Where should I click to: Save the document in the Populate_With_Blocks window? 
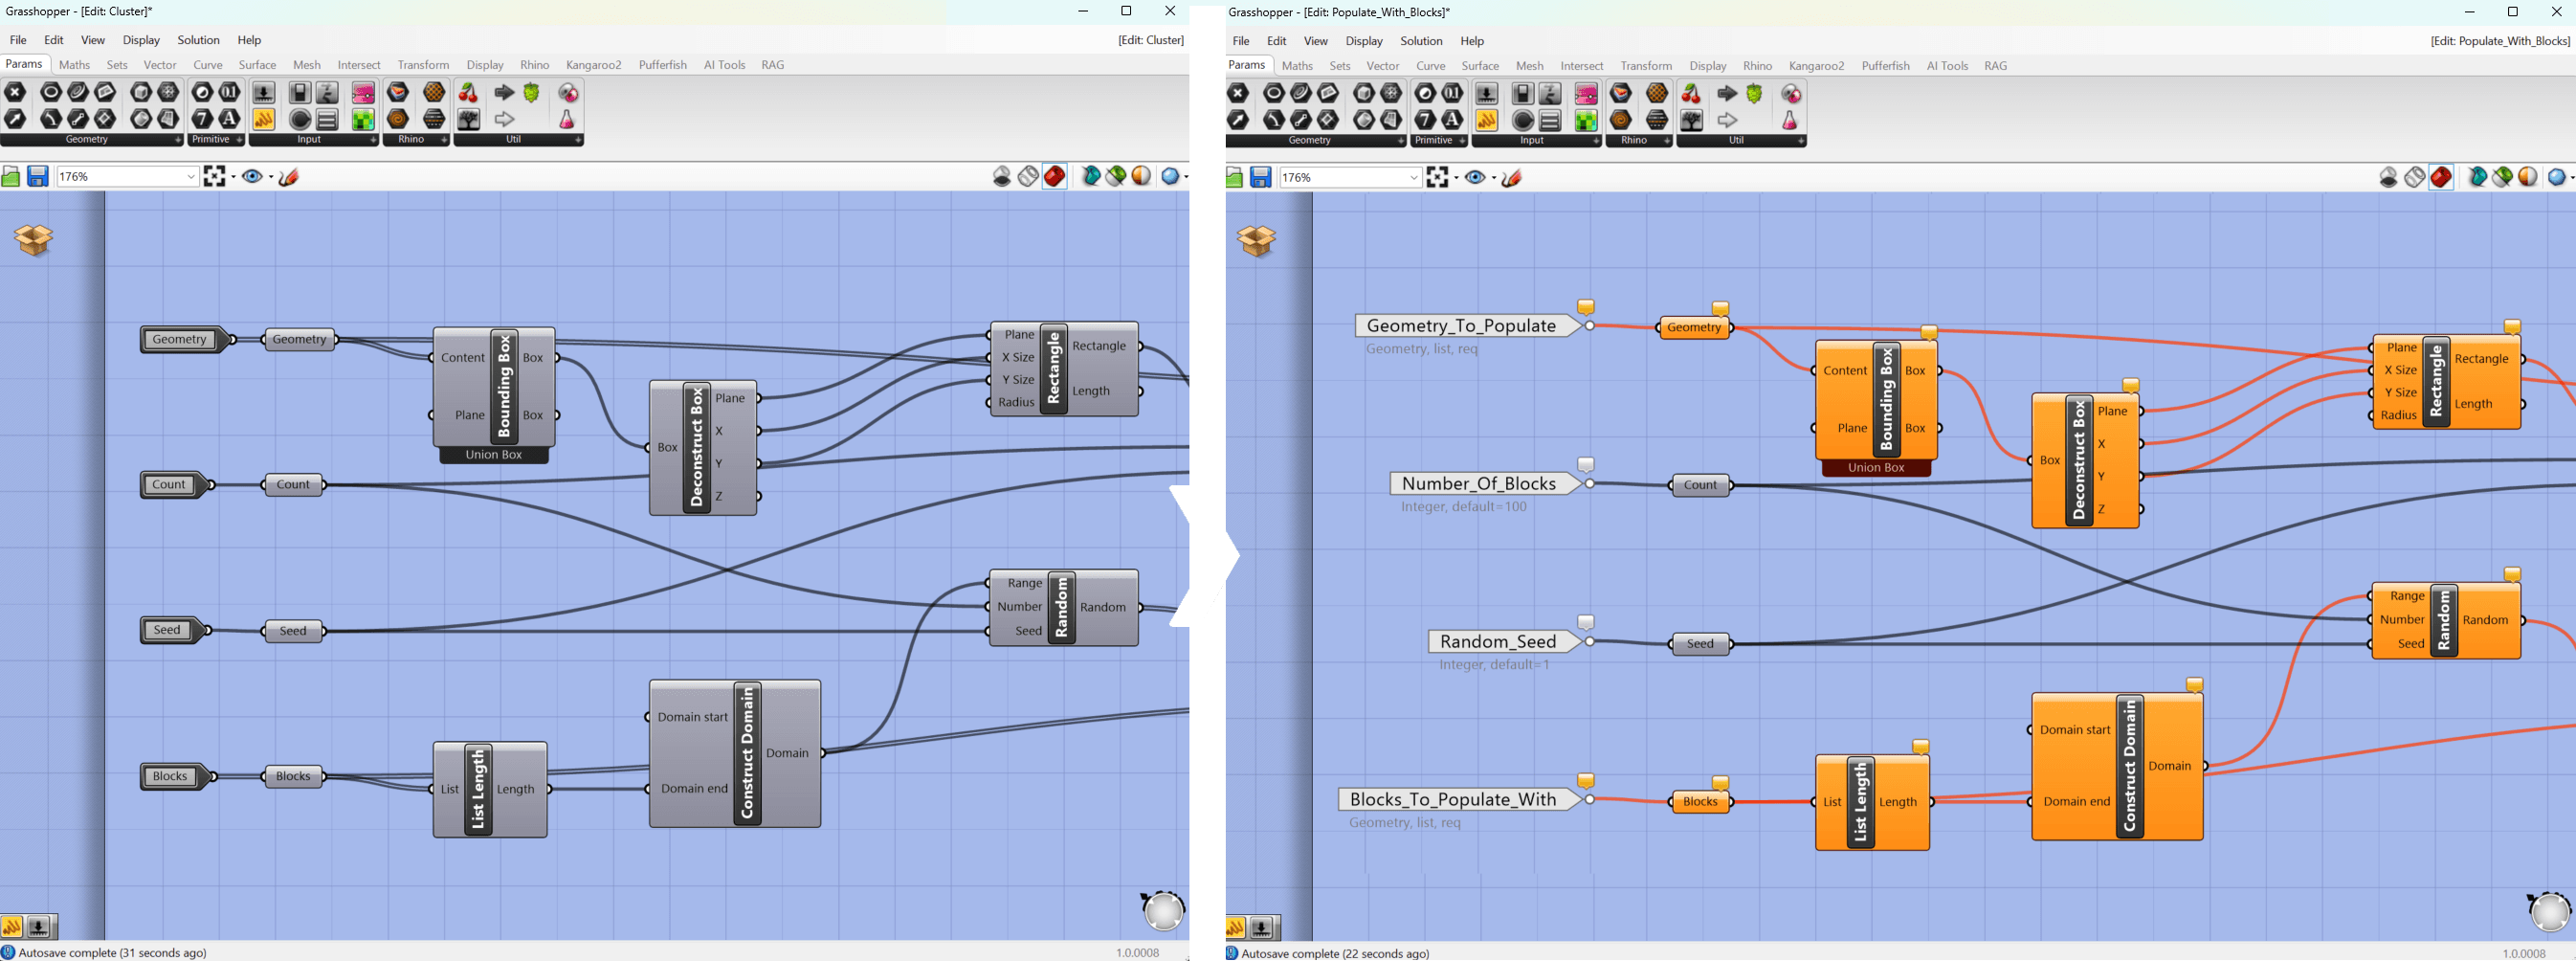1261,177
